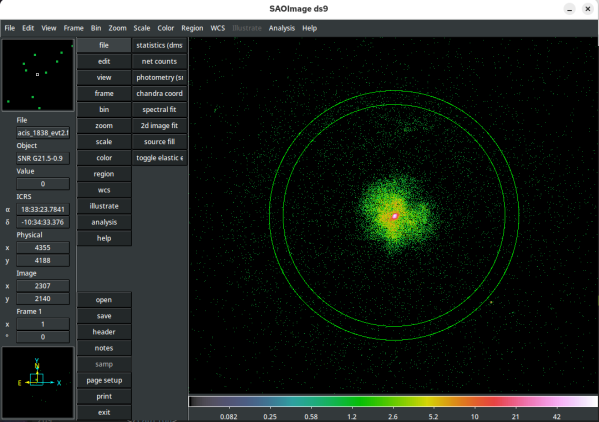
Task: Select the 'wcs' buttonbar category
Action: click(104, 190)
